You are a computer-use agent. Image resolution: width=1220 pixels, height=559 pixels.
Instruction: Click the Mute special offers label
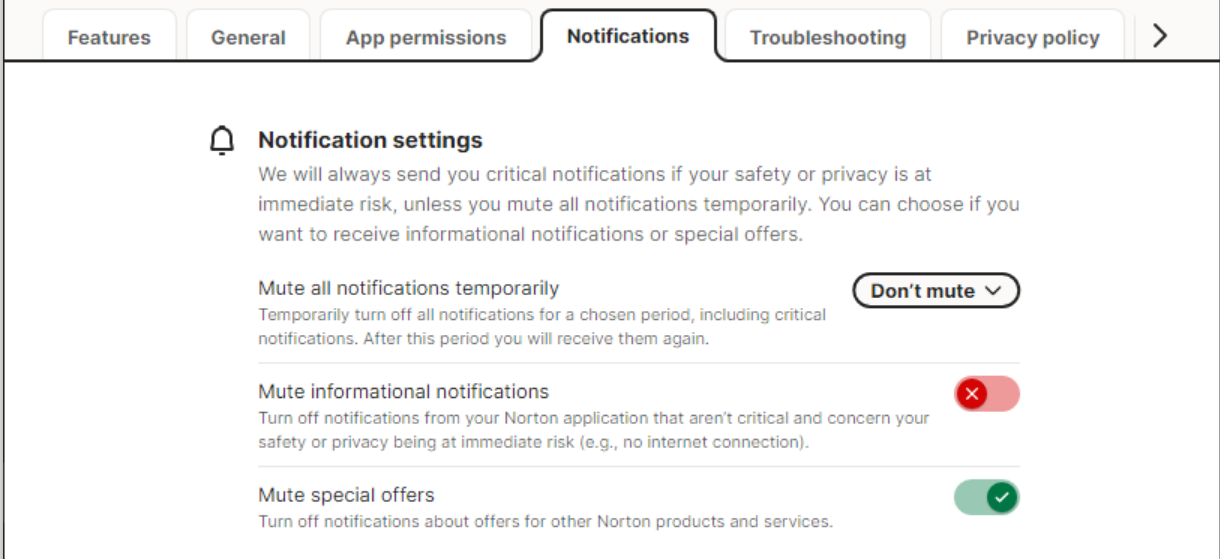[346, 495]
